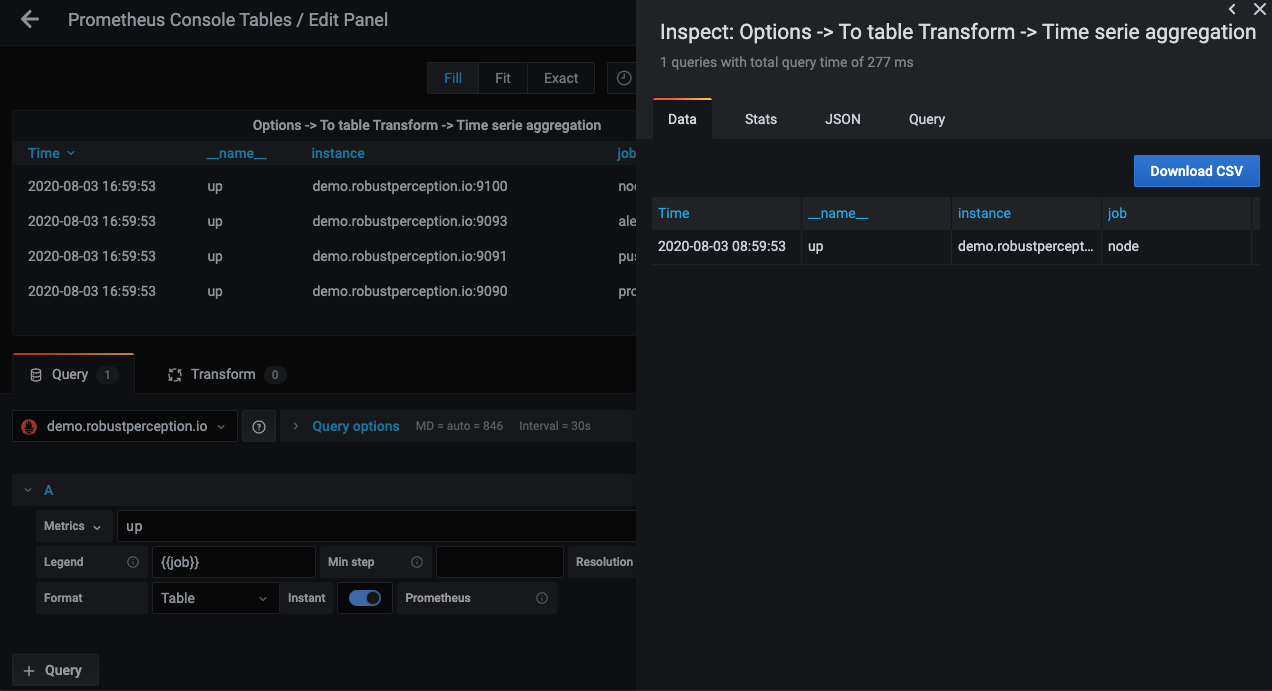The height and width of the screenshot is (691, 1272).
Task: Click the demo.robustperception.io:9093 cell
Action: coord(410,221)
